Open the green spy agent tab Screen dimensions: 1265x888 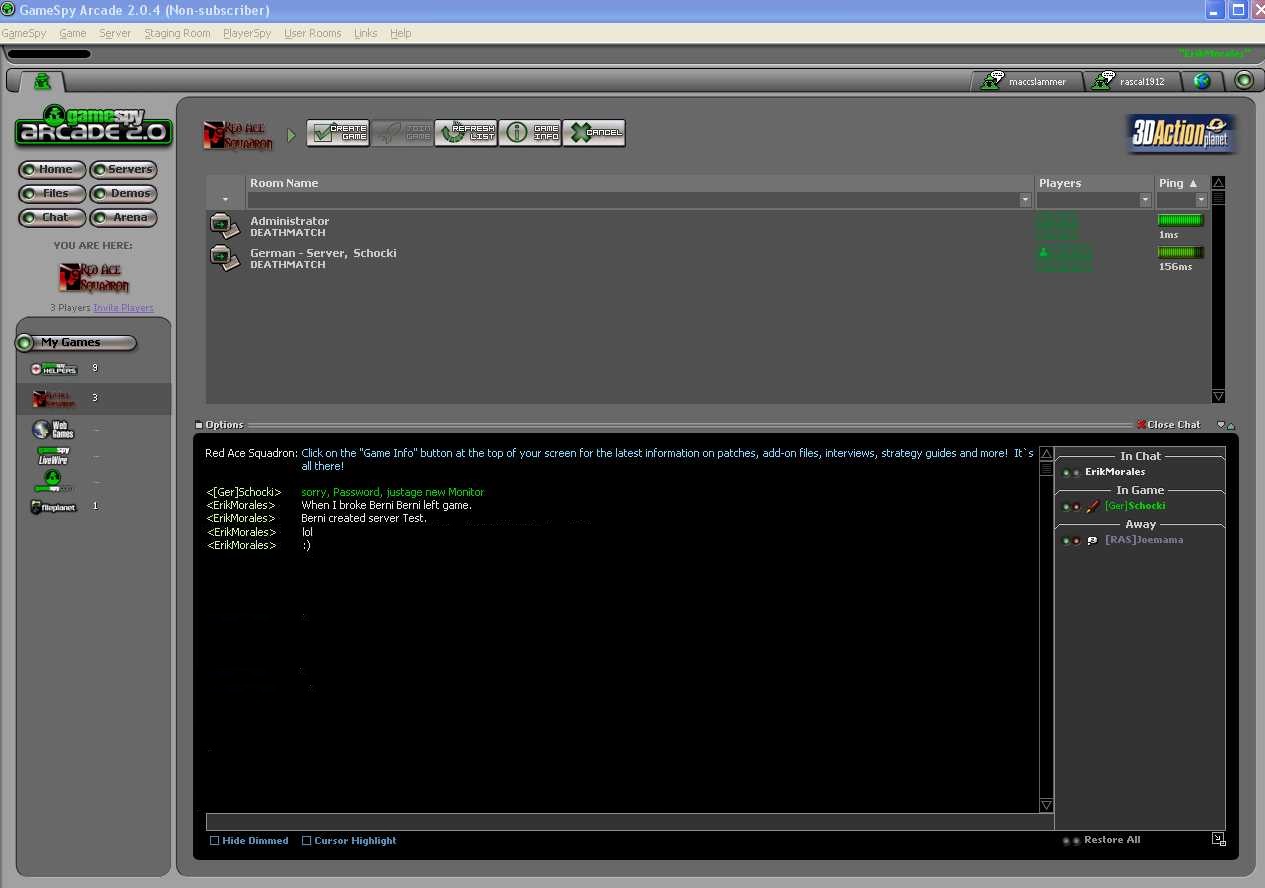pos(42,82)
